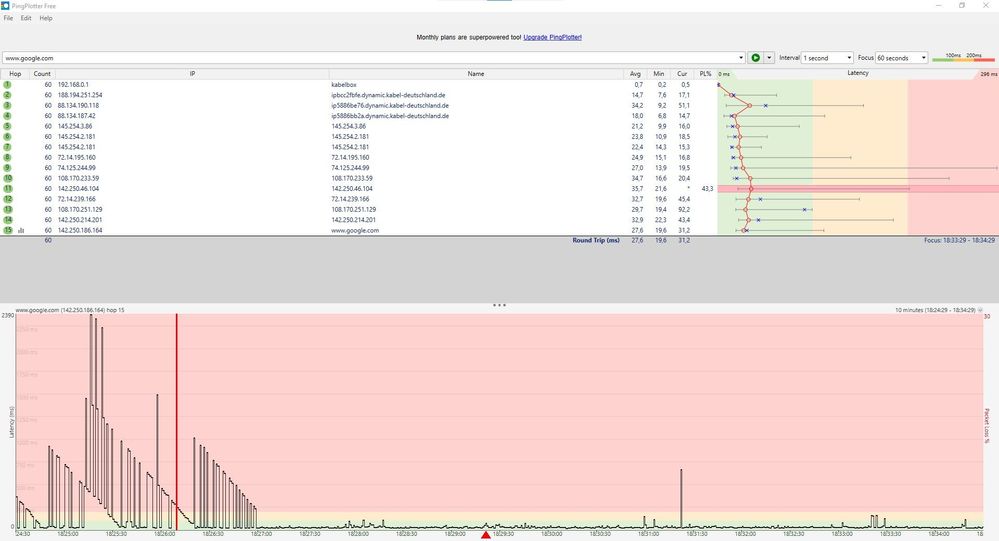The width and height of the screenshot is (999, 541).
Task: Select IP cell 88.134.187.42
Action: coord(76,116)
